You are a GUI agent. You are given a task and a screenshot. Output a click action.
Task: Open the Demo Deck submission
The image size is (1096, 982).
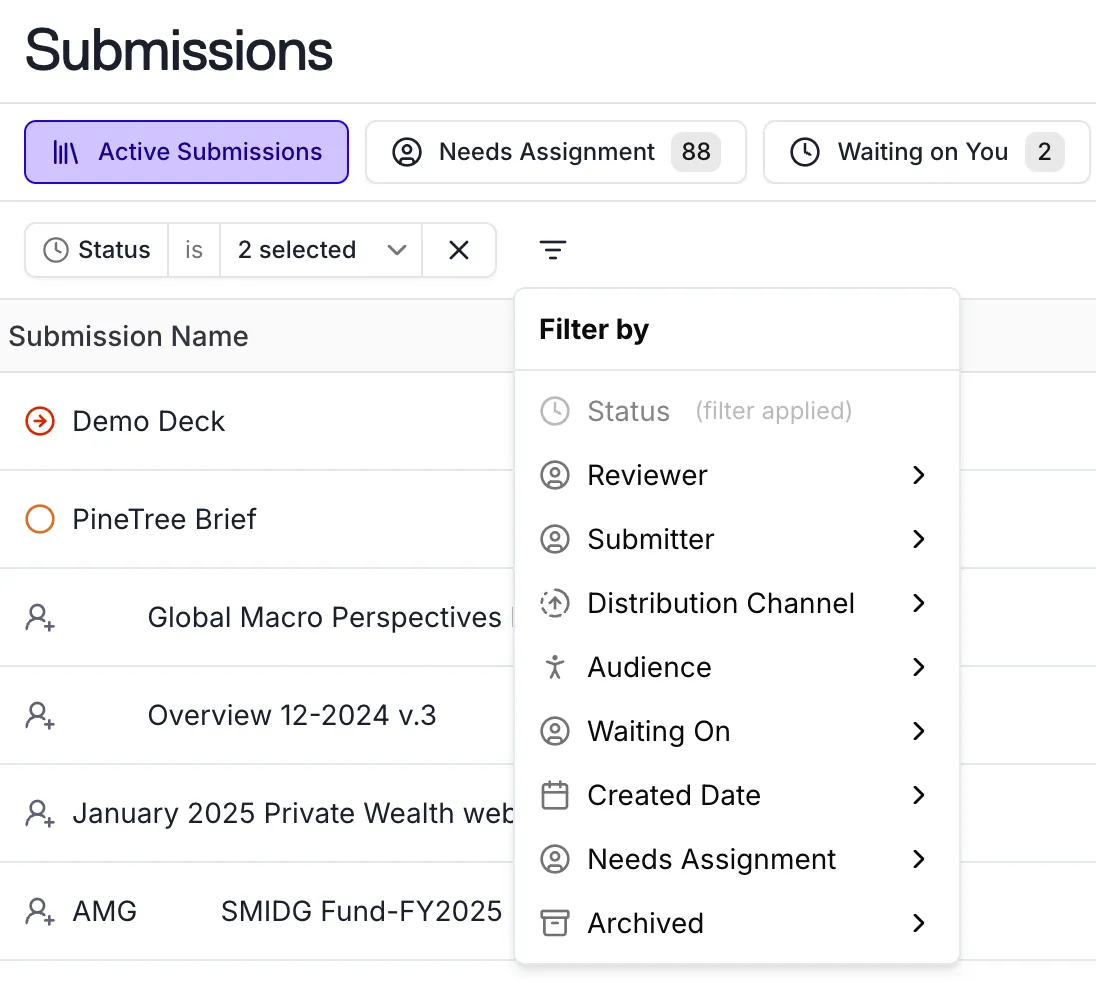(148, 421)
